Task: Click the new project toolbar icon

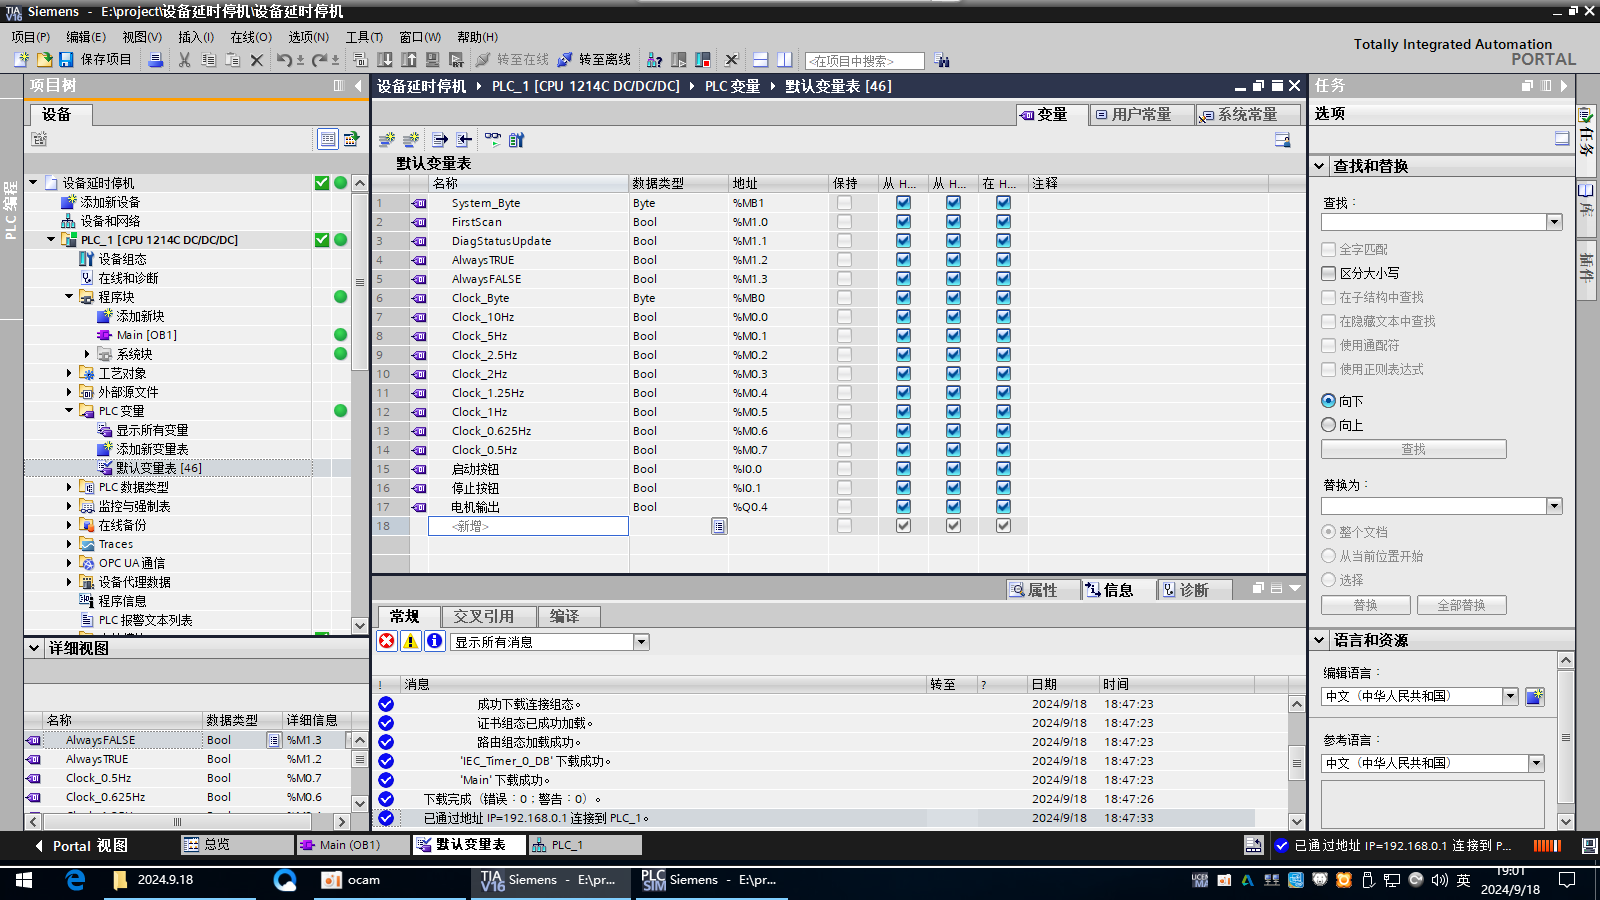Action: 21,60
